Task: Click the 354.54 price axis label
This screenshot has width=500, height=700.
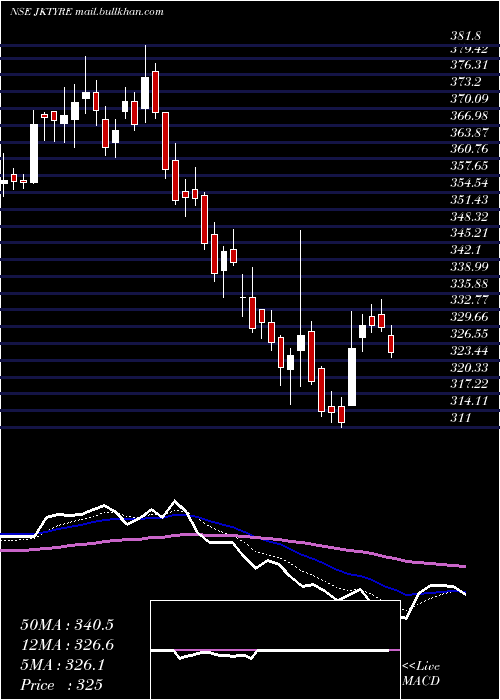Action: pyautogui.click(x=469, y=183)
